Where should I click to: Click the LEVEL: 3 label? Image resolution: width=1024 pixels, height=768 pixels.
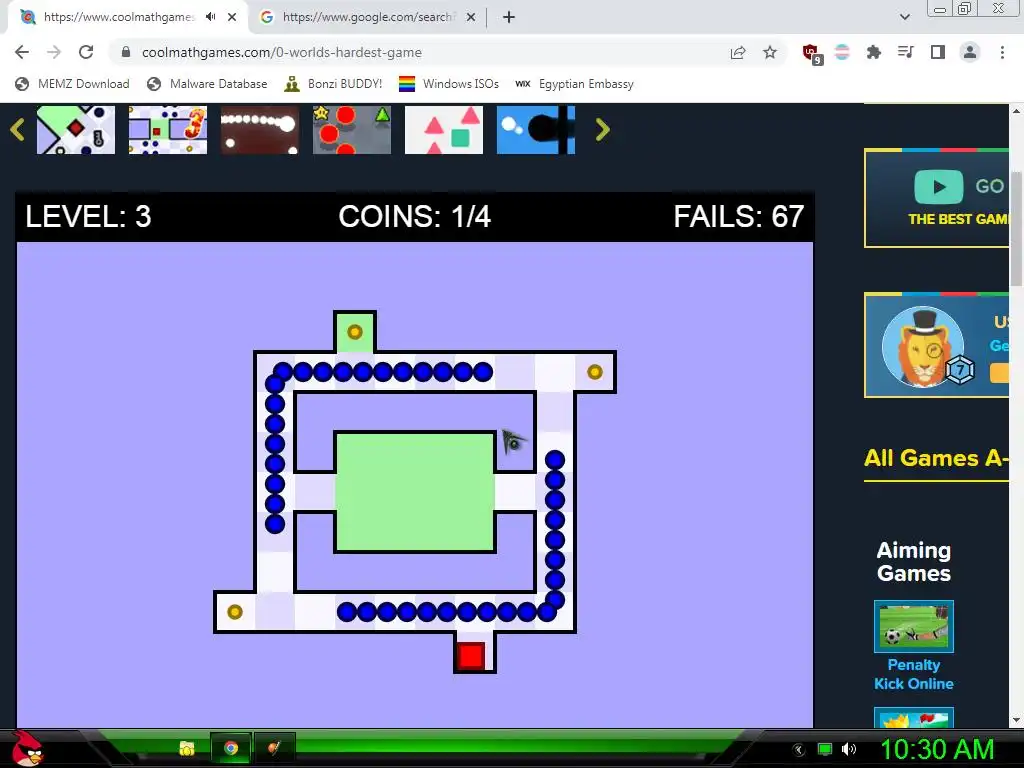[88, 216]
